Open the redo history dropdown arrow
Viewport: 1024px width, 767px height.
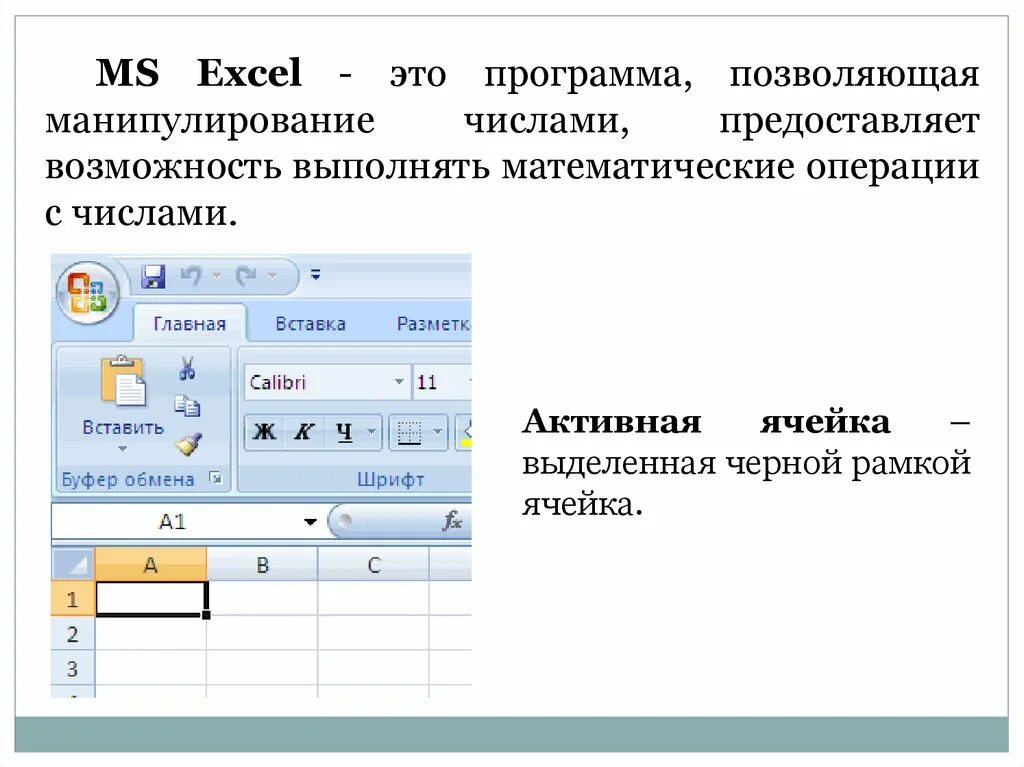pyautogui.click(x=272, y=276)
